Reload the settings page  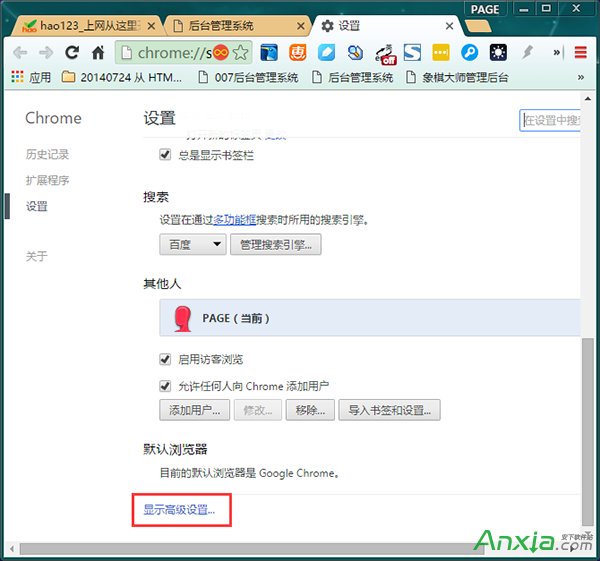(x=72, y=52)
